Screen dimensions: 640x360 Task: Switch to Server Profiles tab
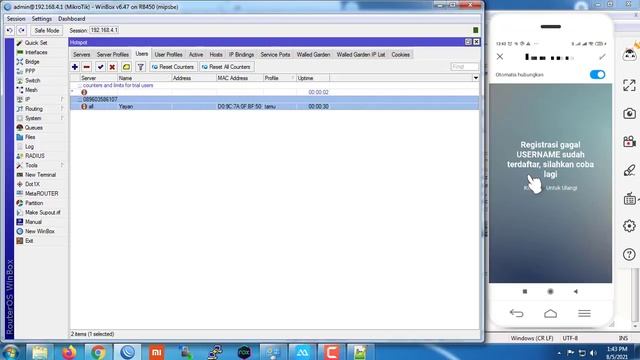[x=113, y=55]
